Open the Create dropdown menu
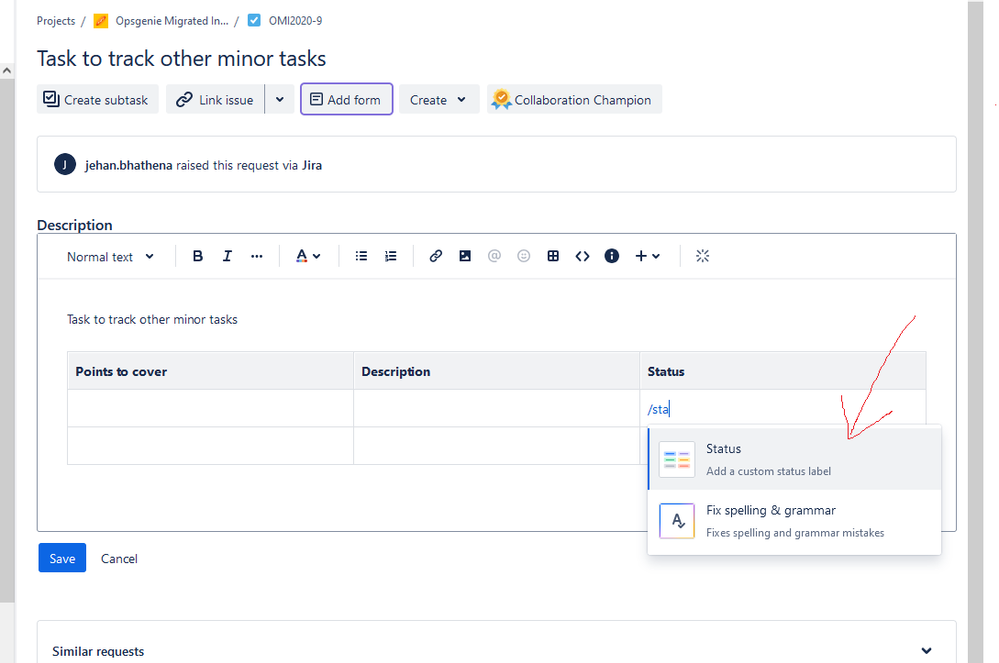This screenshot has height=663, width=999. coord(439,99)
